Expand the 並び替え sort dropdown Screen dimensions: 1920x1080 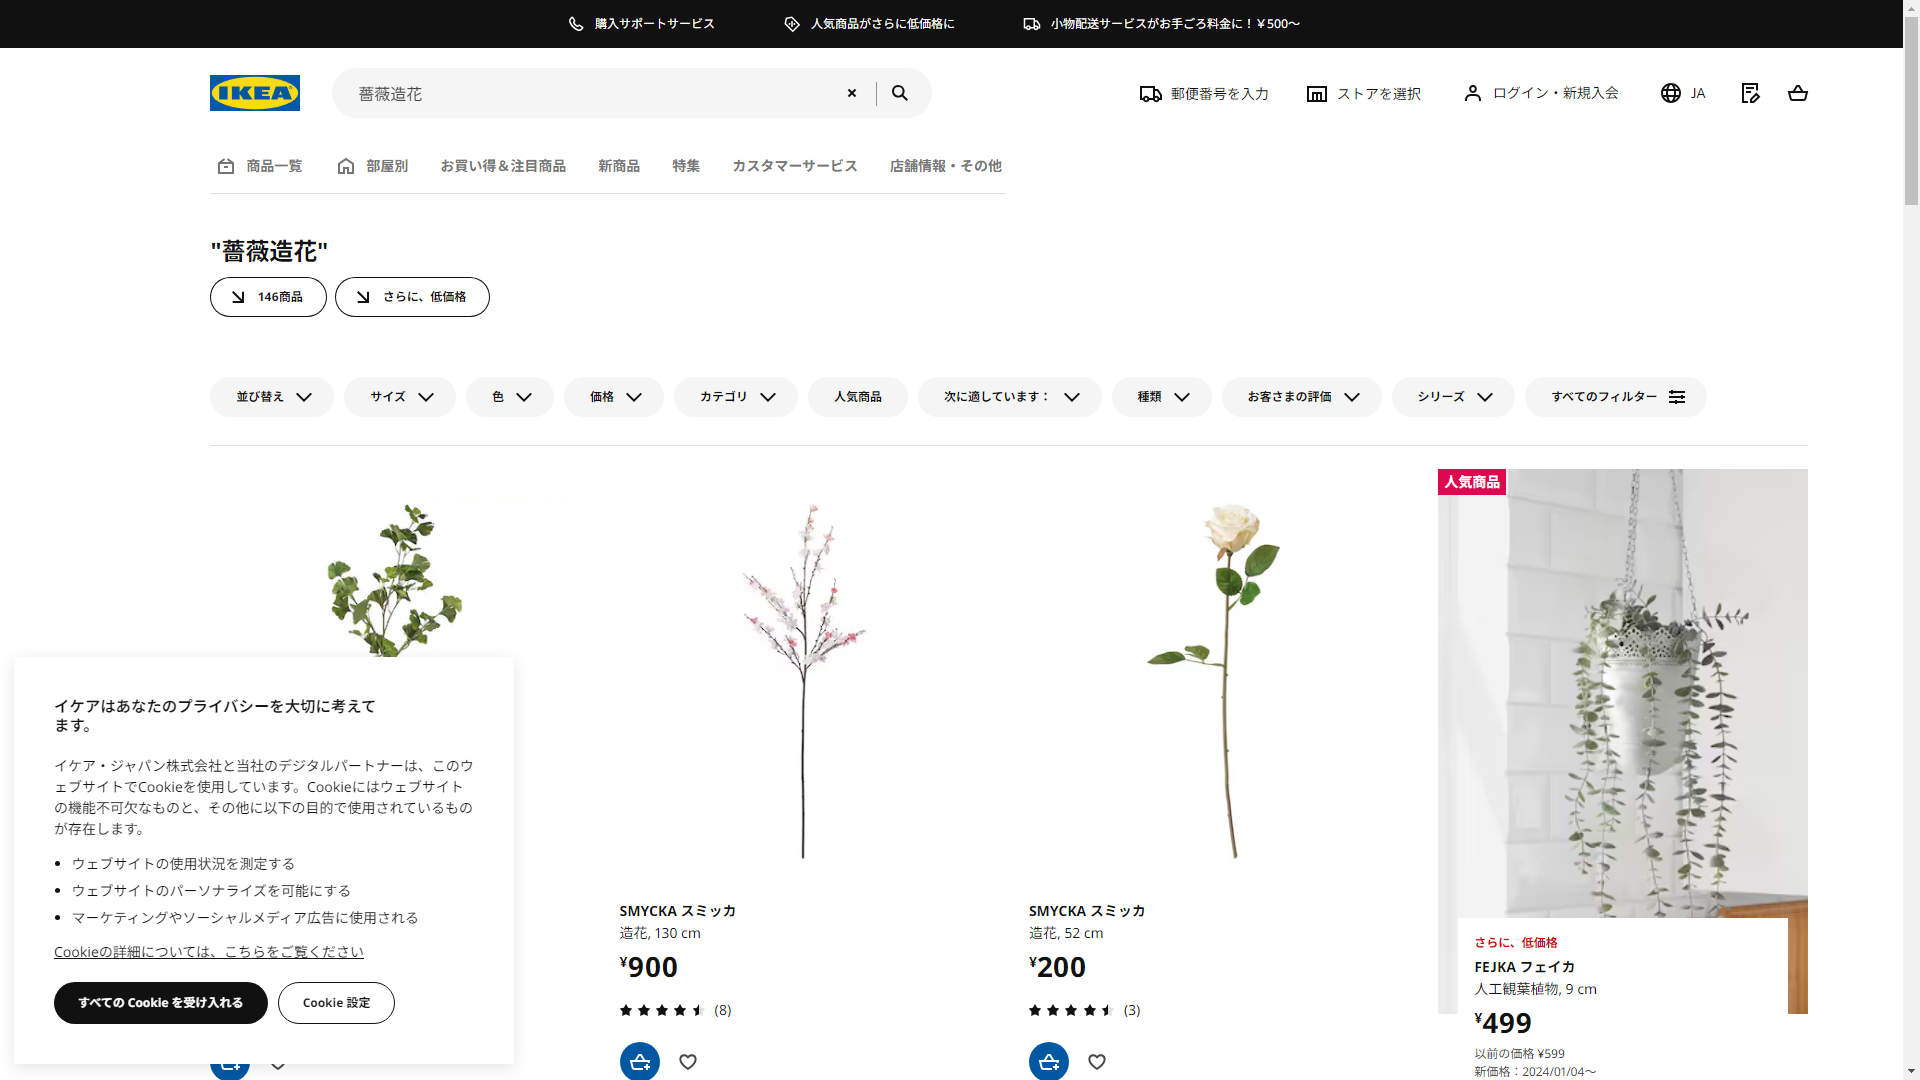[x=272, y=397]
